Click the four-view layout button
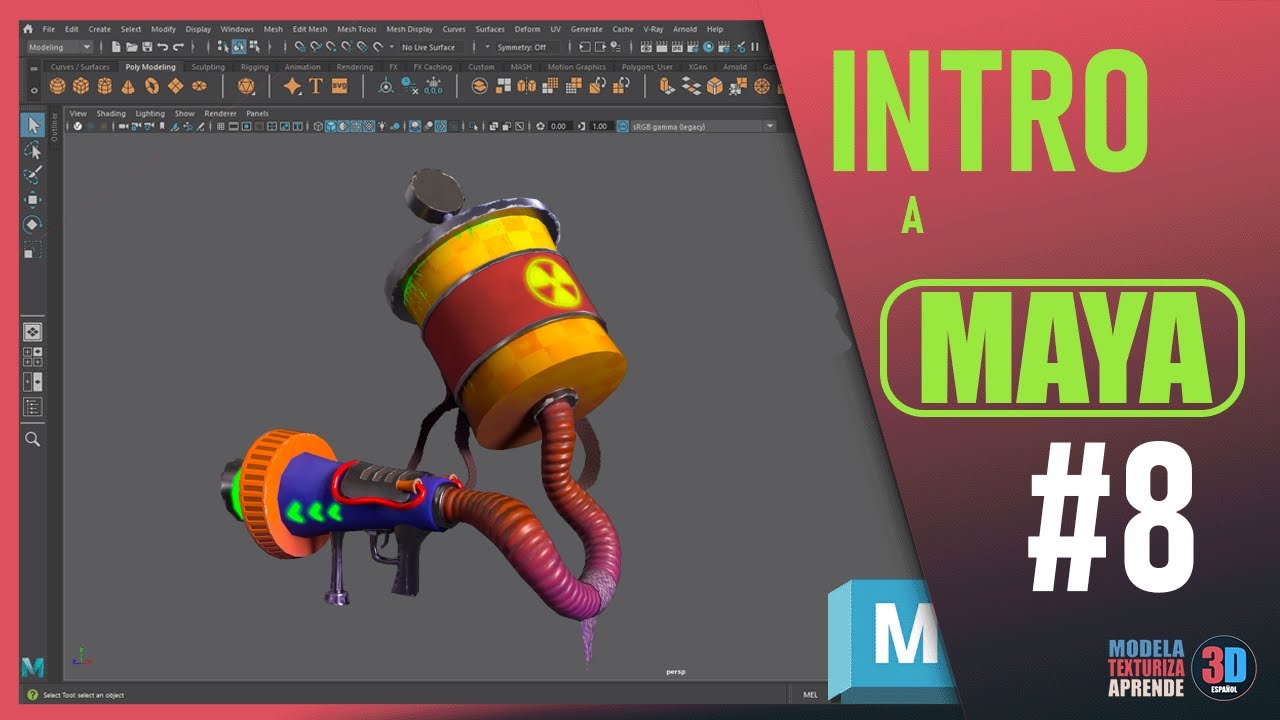This screenshot has height=720, width=1280. pyautogui.click(x=33, y=355)
